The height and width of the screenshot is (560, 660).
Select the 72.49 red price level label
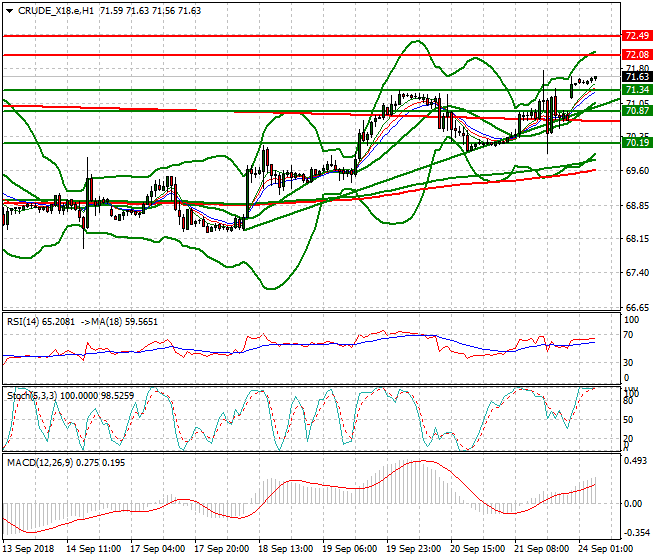(x=637, y=35)
